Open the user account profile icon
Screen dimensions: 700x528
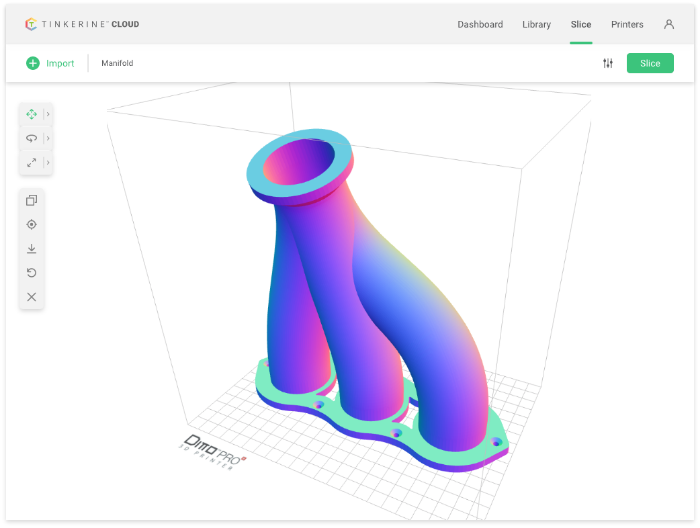(x=668, y=24)
